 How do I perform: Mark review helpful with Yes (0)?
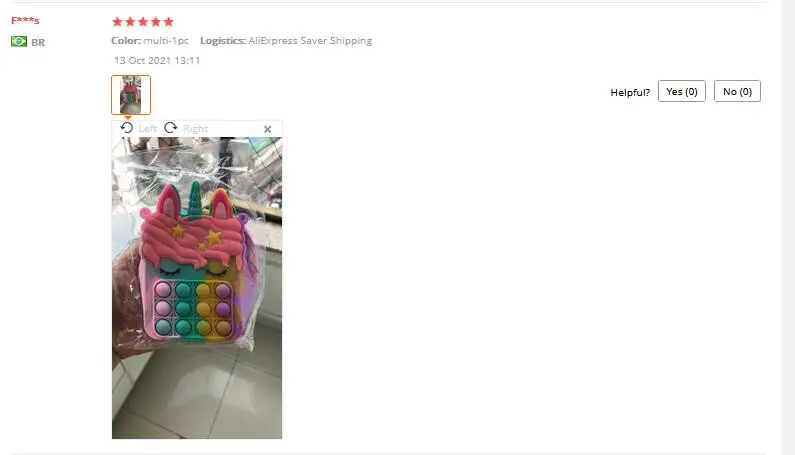(x=681, y=91)
